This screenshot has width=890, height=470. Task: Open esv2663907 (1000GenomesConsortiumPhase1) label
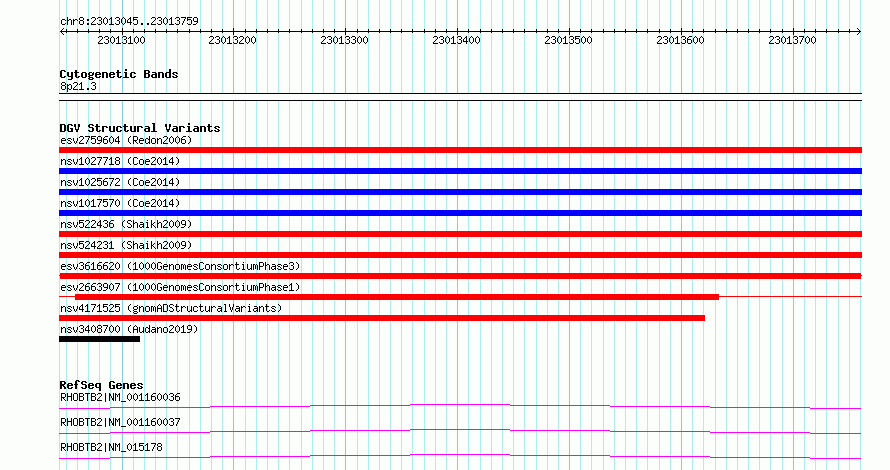click(x=180, y=287)
